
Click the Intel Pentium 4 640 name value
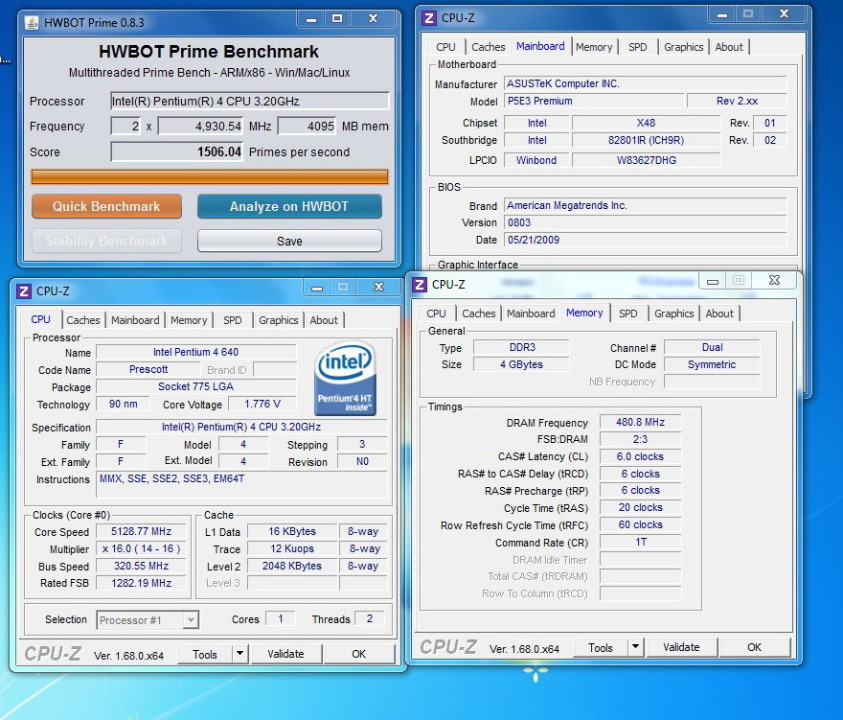[196, 352]
